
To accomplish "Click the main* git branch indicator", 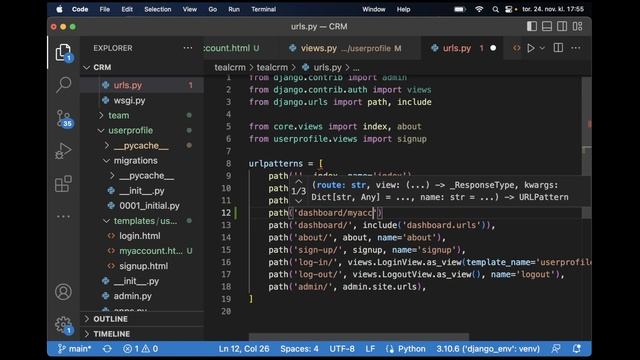I will coord(74,349).
